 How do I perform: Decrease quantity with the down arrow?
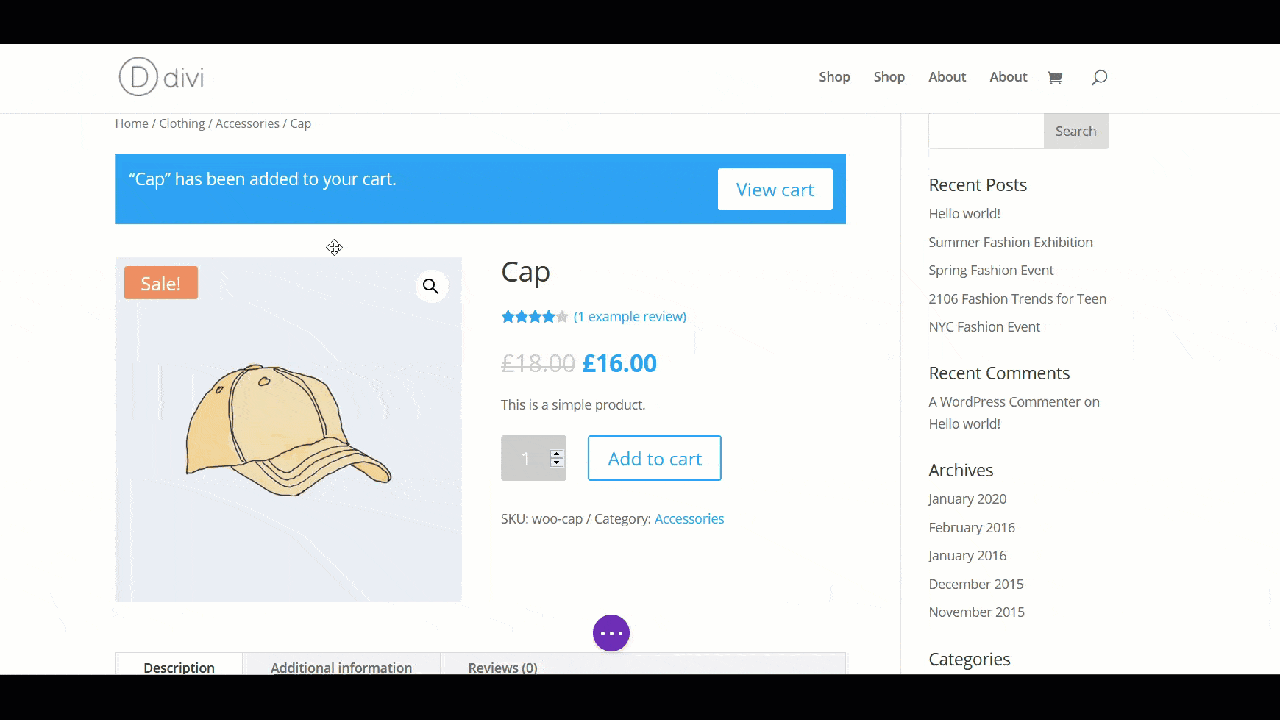[557, 463]
